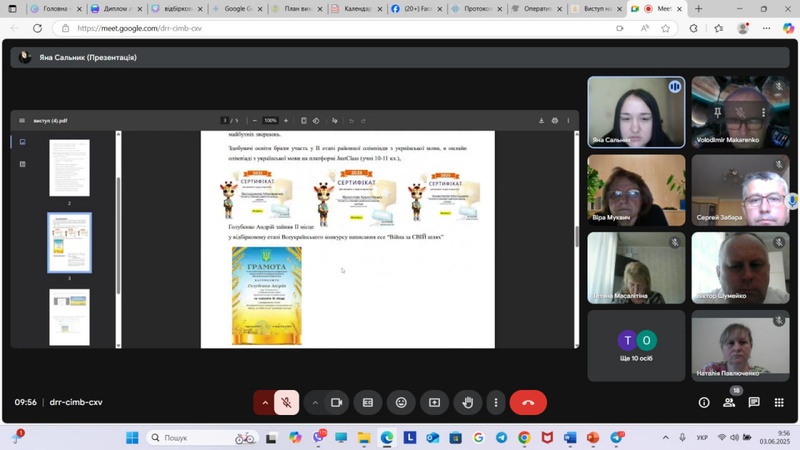Viewport: 800px width, 450px height.
Task: Open the emoji reactions panel
Action: pyautogui.click(x=401, y=402)
